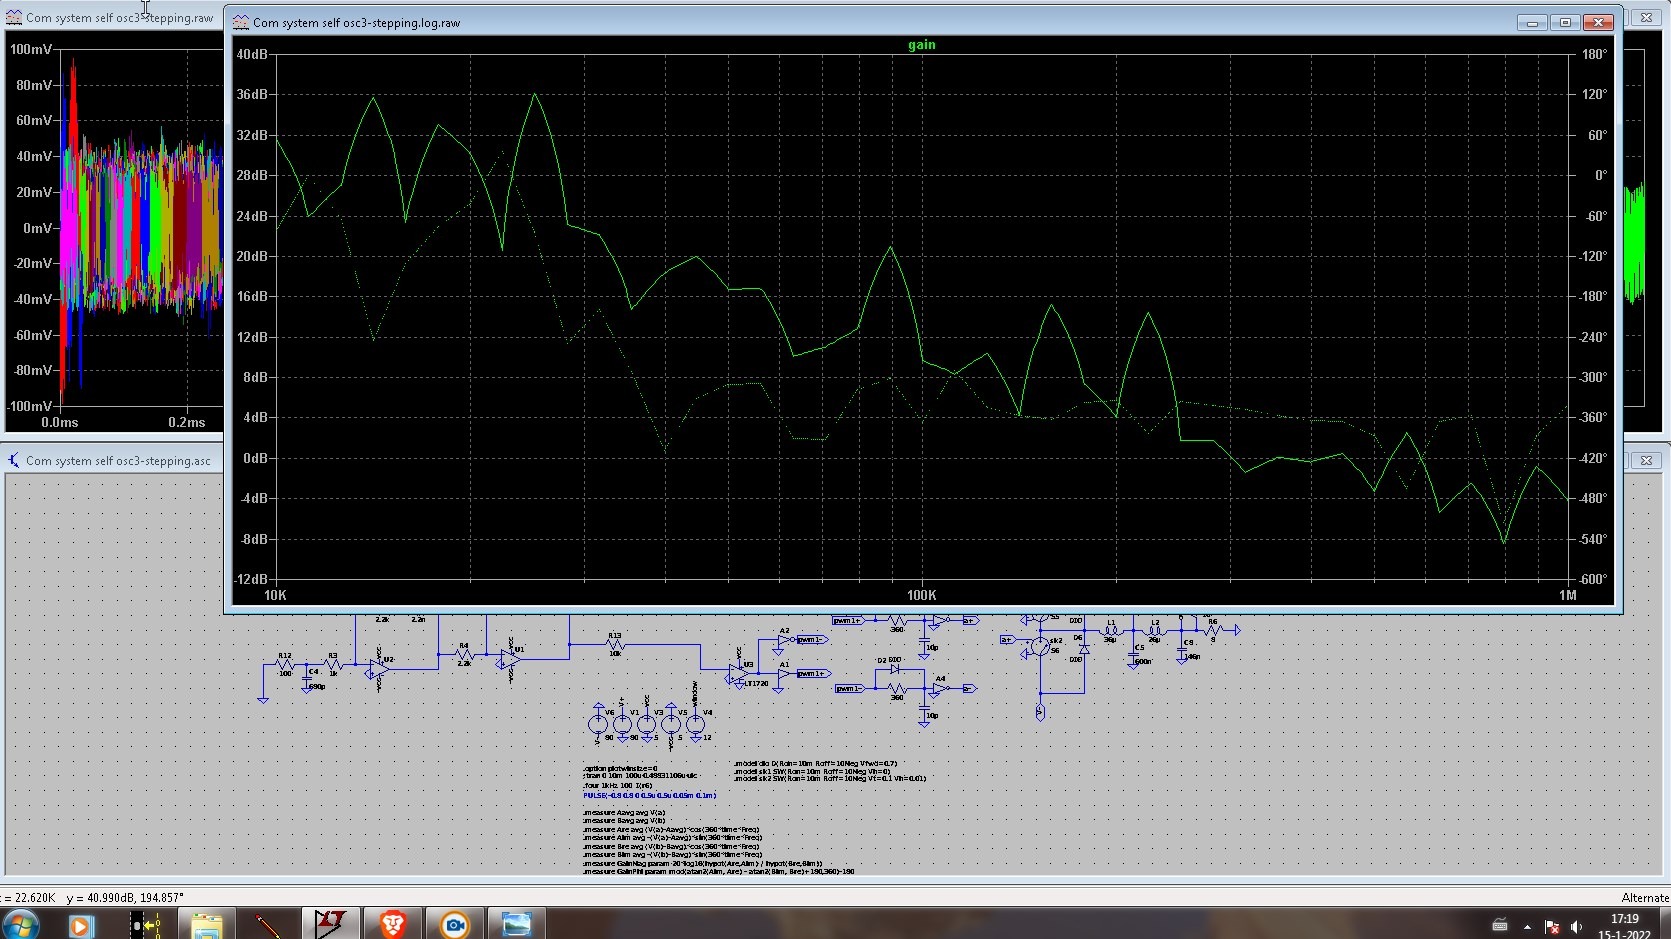Select switch sk2 S6
Image resolution: width=1671 pixels, height=939 pixels.
pyautogui.click(x=1041, y=646)
